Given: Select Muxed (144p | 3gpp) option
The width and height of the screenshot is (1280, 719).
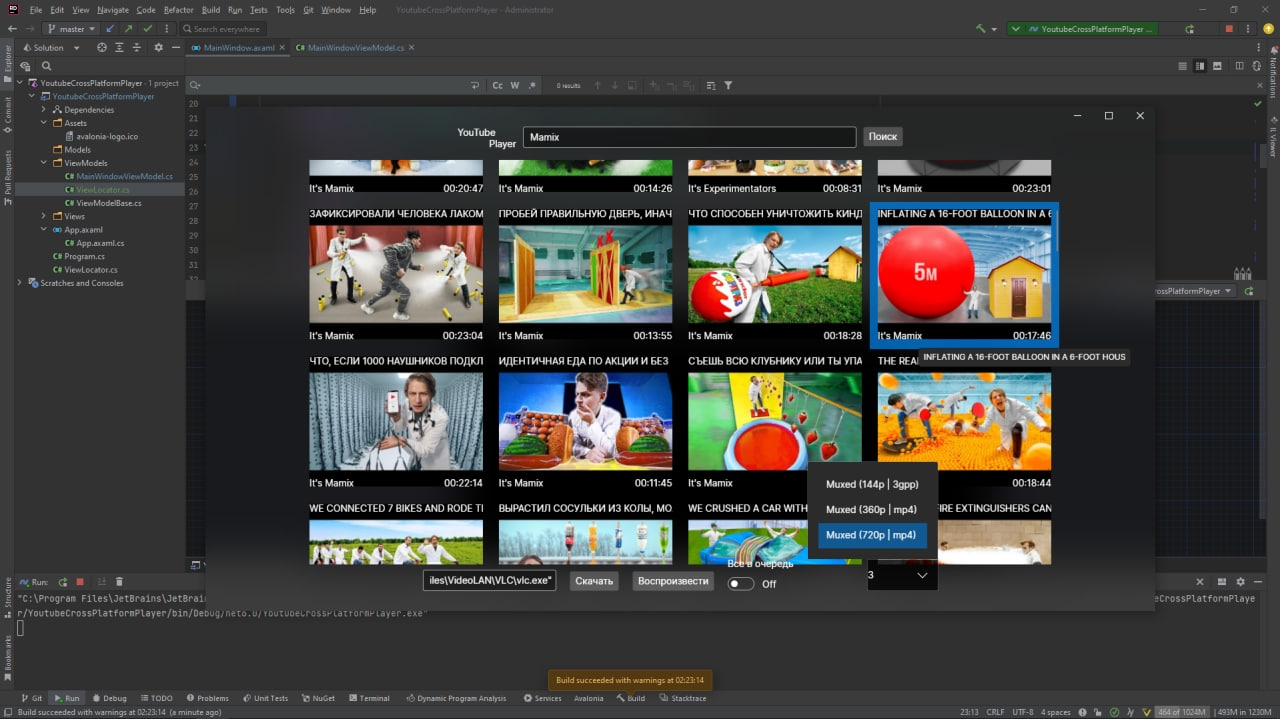Looking at the screenshot, I should pyautogui.click(x=872, y=484).
